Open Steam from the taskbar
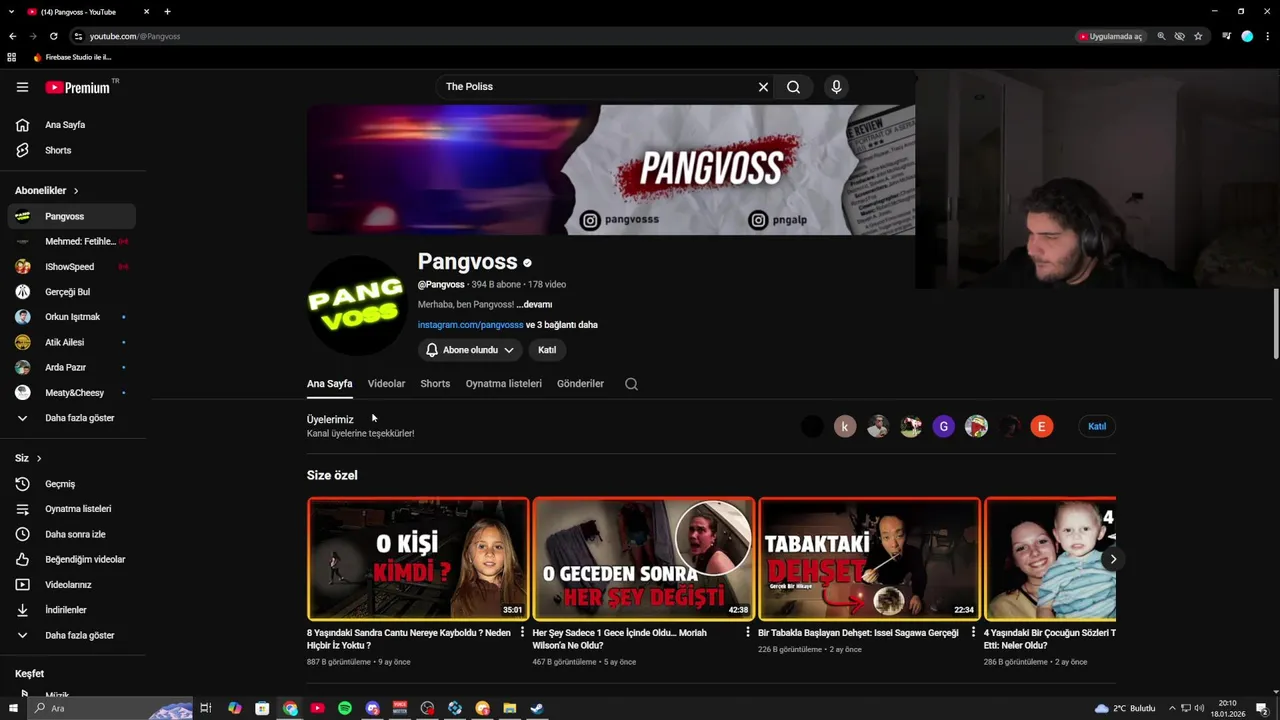The image size is (1280, 720). [537, 708]
